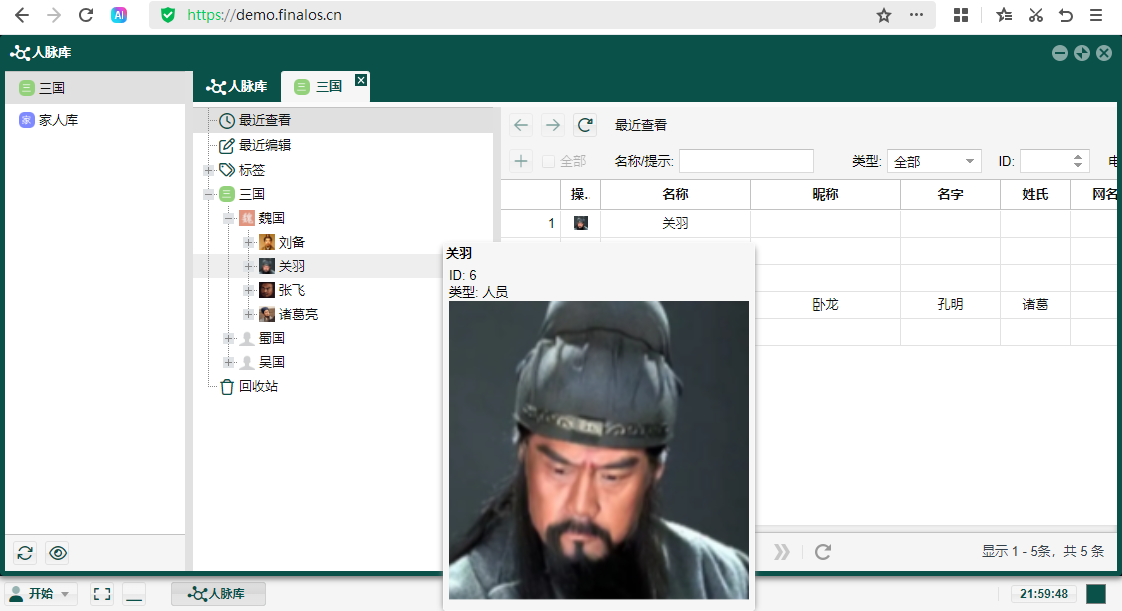This screenshot has height=611, width=1122.
Task: Open the browser extensions grid icon
Action: [961, 15]
